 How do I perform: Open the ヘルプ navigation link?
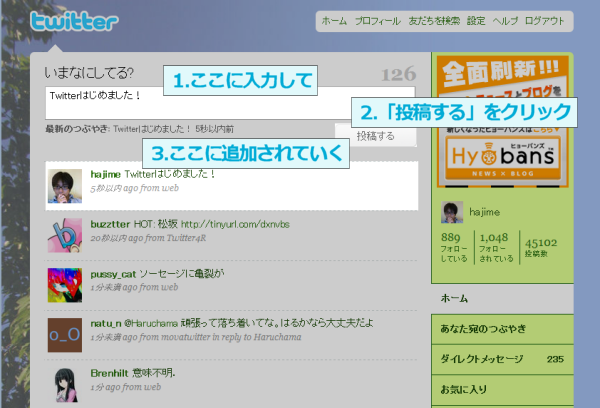click(505, 21)
